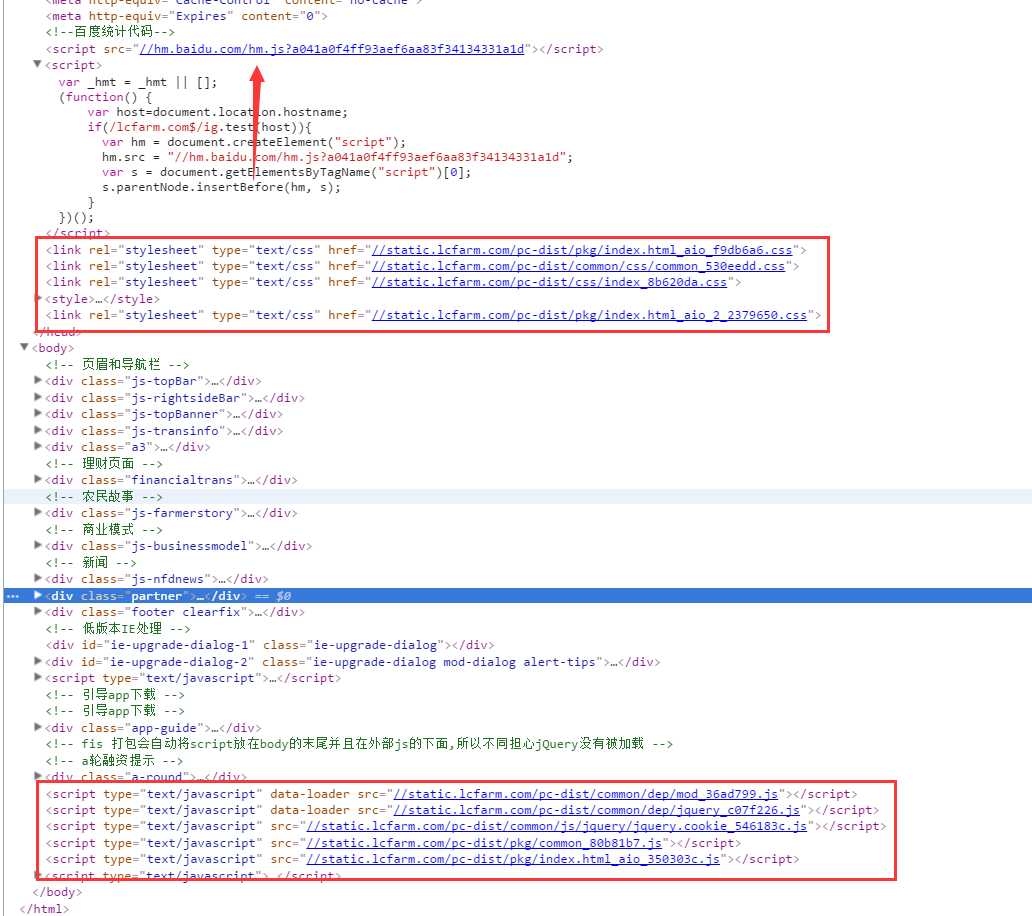Screen dimensions: 1032x916
Task: Open common_530eedd.css stylesheet link
Action: click(579, 266)
